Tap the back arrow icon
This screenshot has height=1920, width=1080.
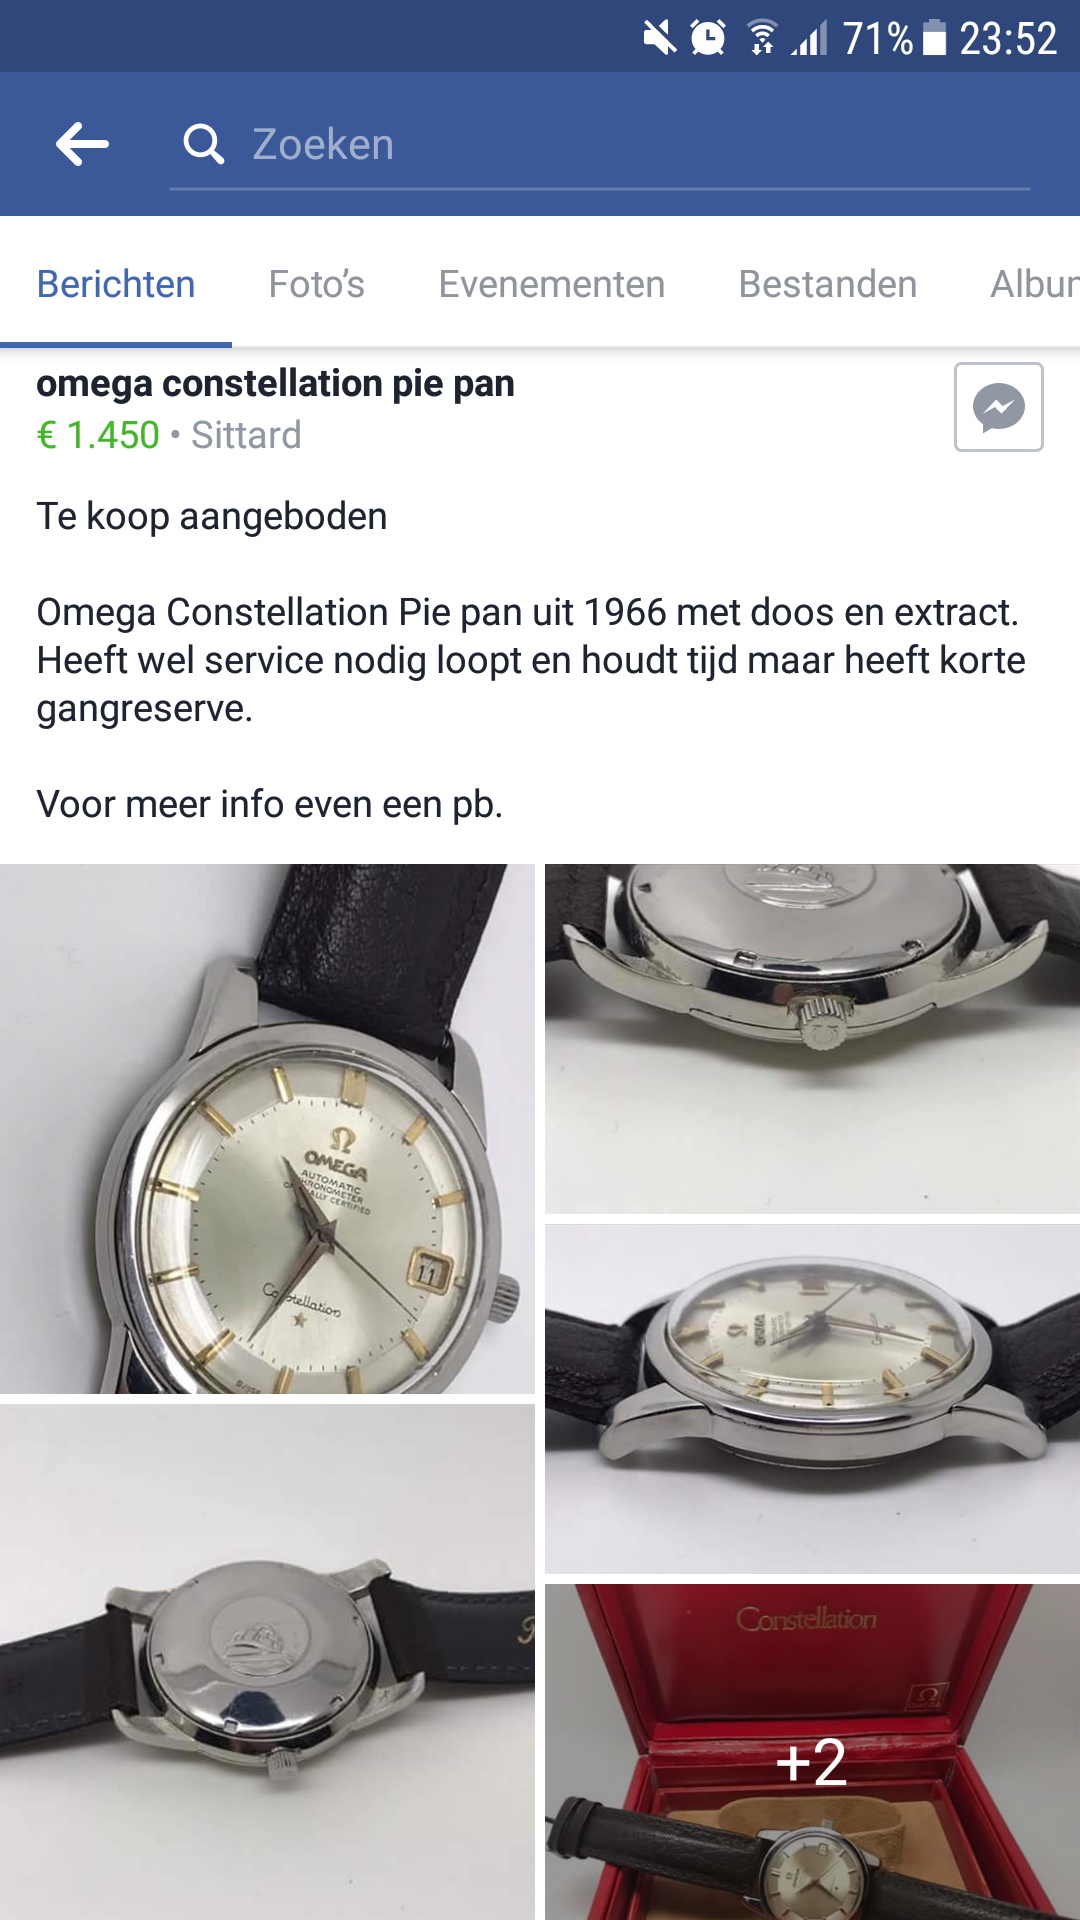tap(82, 144)
